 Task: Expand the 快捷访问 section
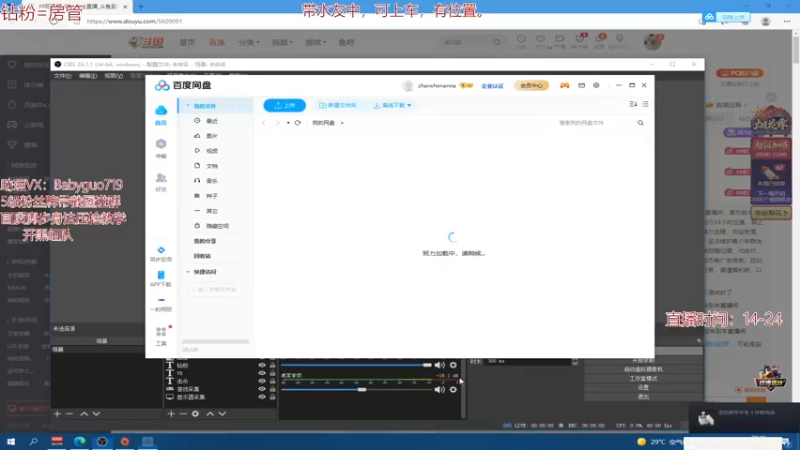pyautogui.click(x=188, y=272)
